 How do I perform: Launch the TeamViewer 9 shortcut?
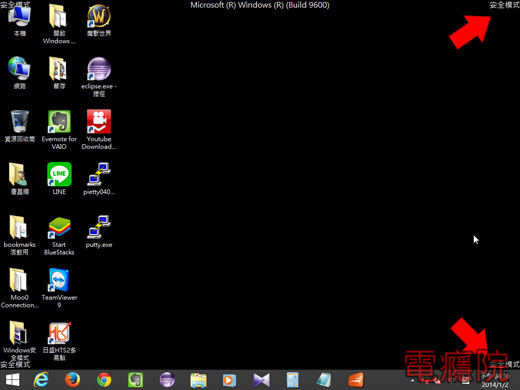59,288
